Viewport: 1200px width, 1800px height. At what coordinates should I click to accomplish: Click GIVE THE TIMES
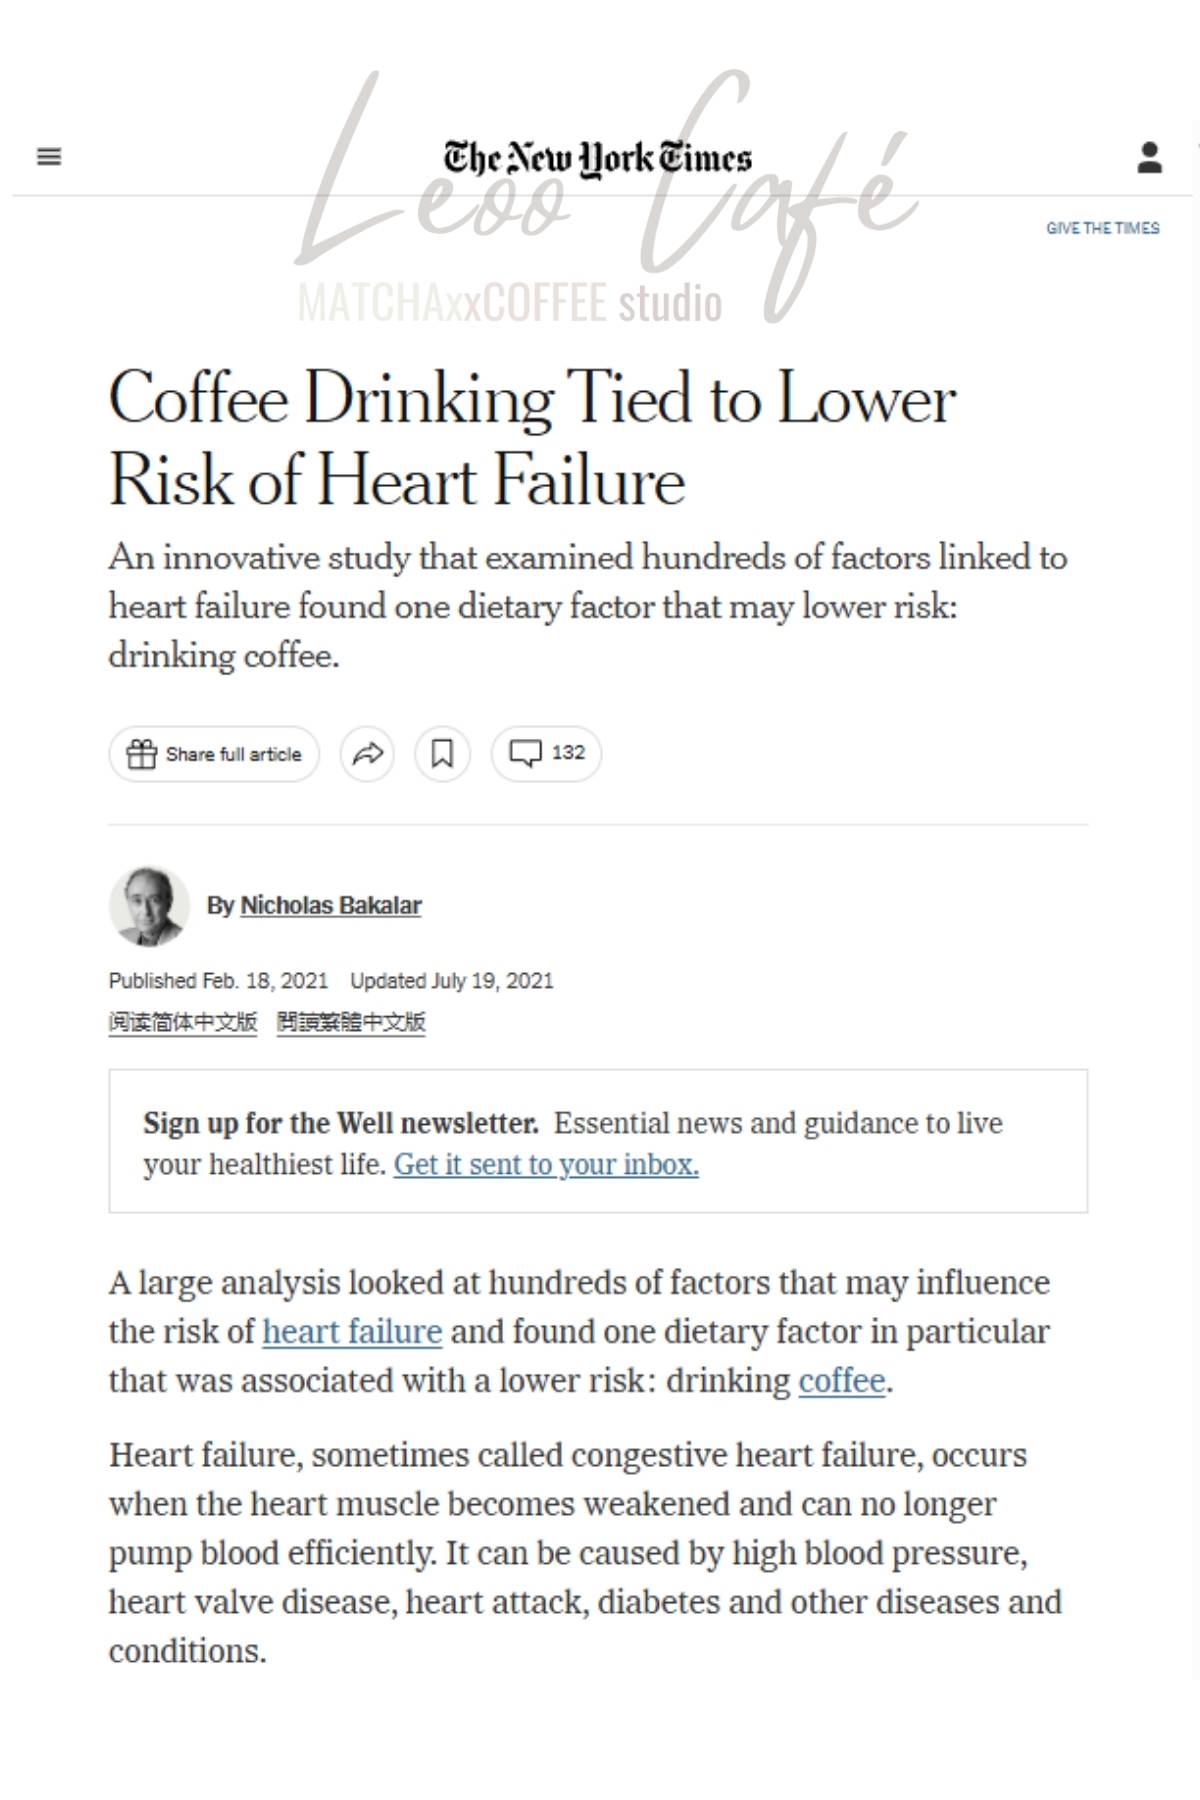(x=1102, y=228)
